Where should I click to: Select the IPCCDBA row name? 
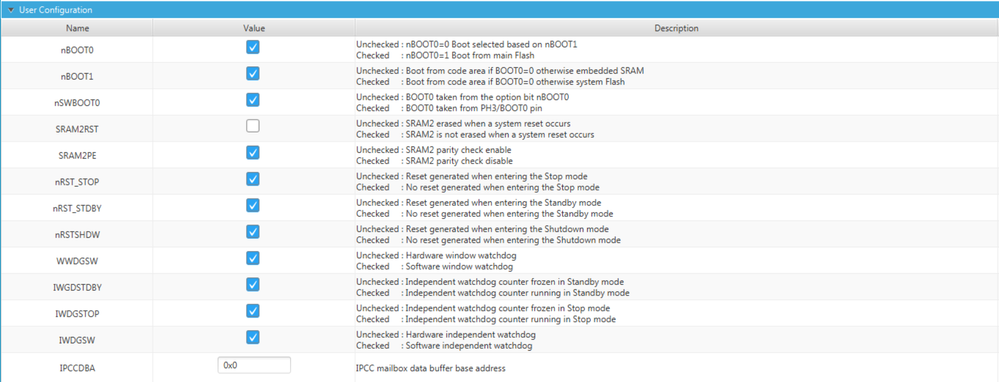77,367
